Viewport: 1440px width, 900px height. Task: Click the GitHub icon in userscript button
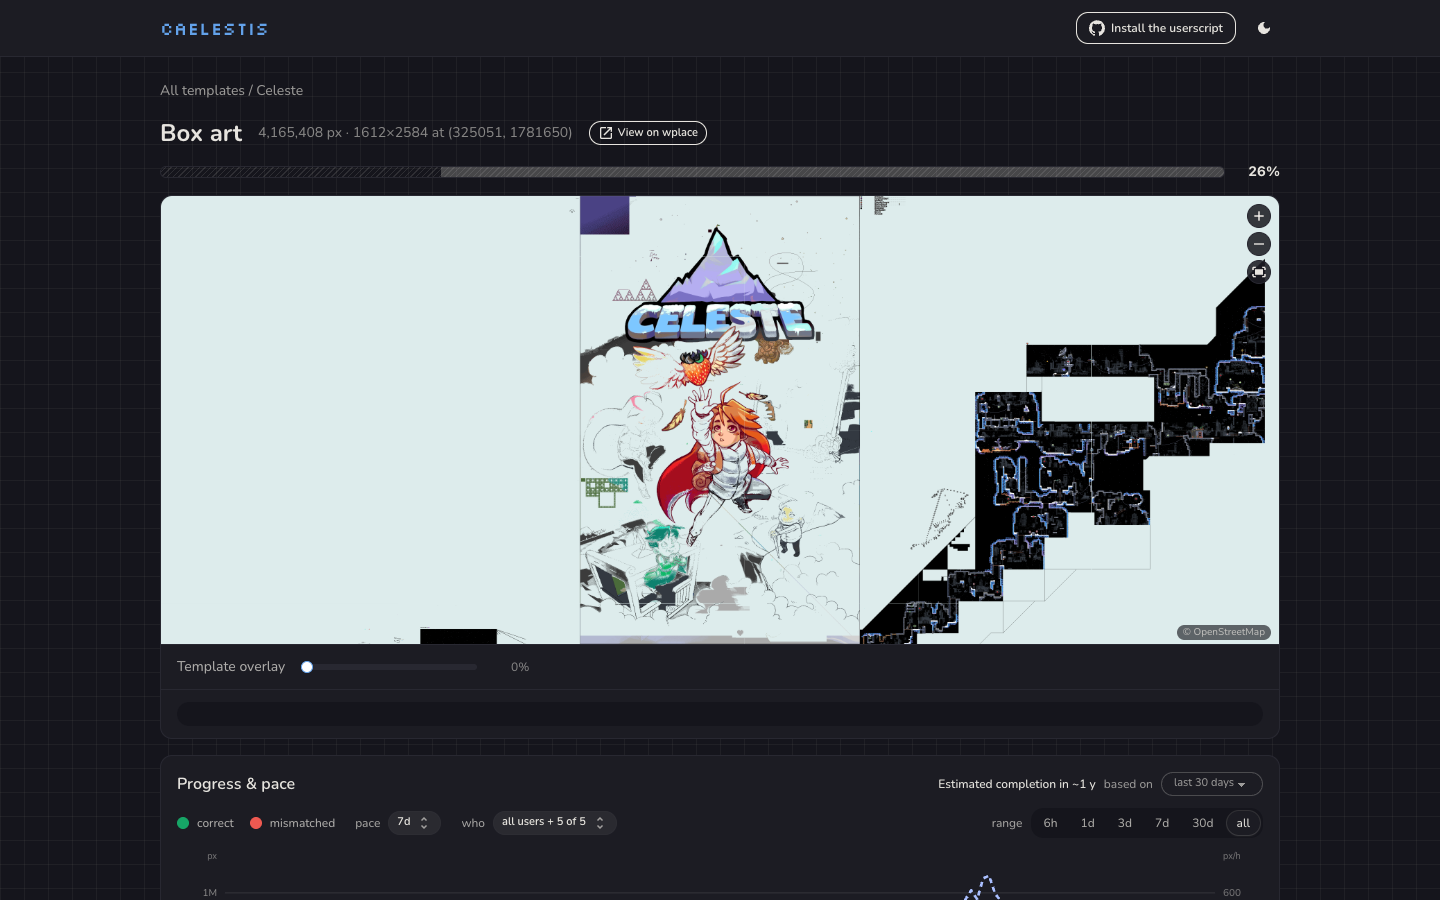1097,28
